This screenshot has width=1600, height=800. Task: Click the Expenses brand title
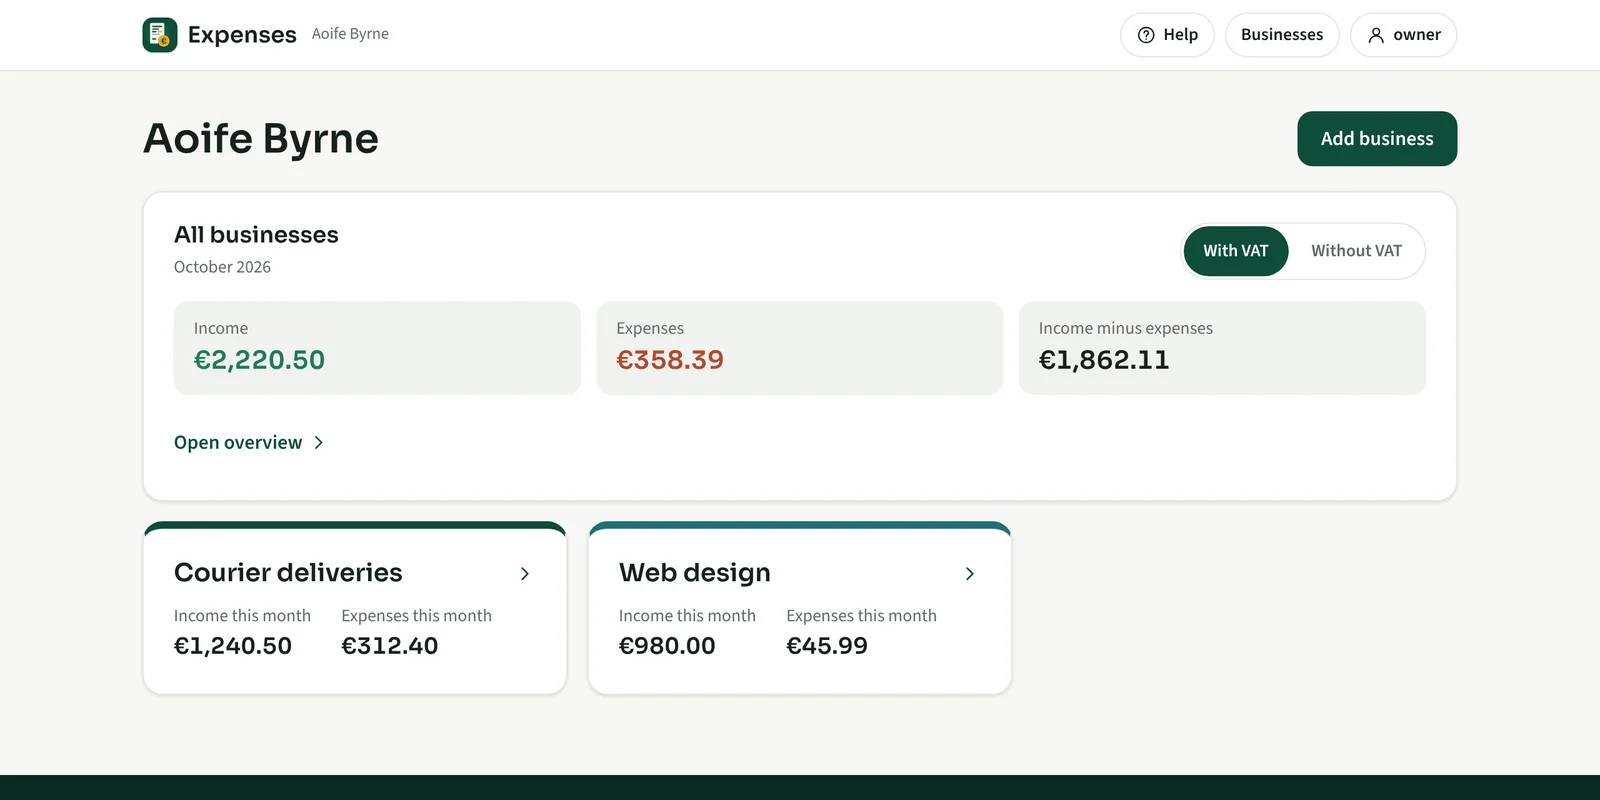(242, 35)
